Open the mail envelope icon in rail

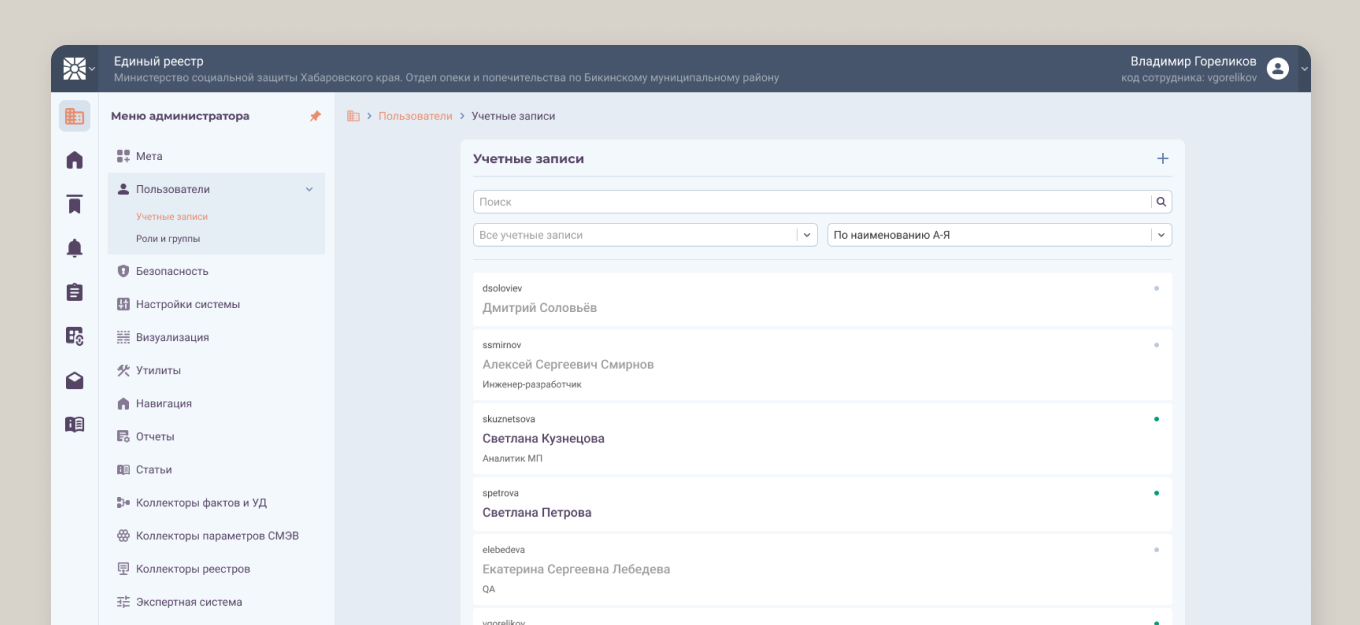74,380
